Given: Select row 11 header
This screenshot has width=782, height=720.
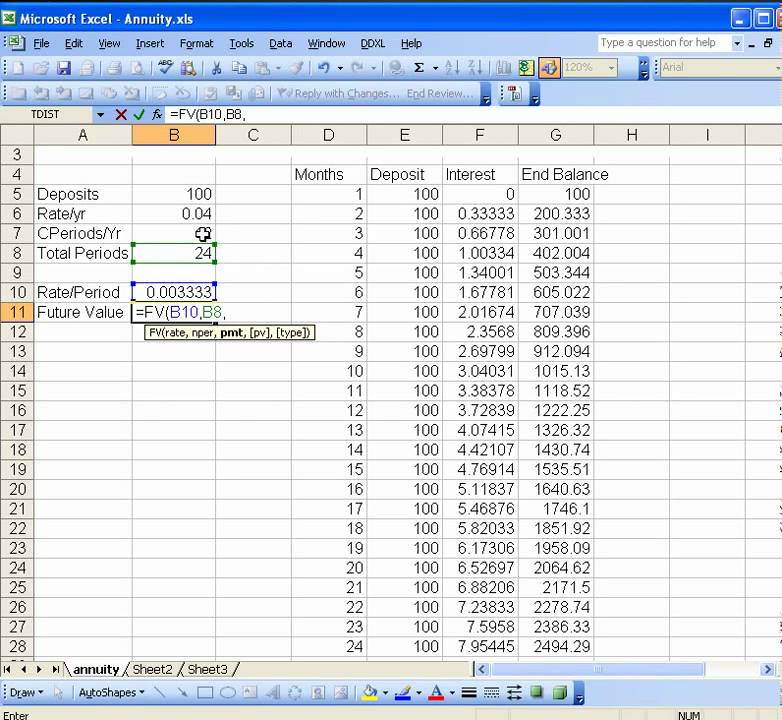Looking at the screenshot, I should coord(17,312).
